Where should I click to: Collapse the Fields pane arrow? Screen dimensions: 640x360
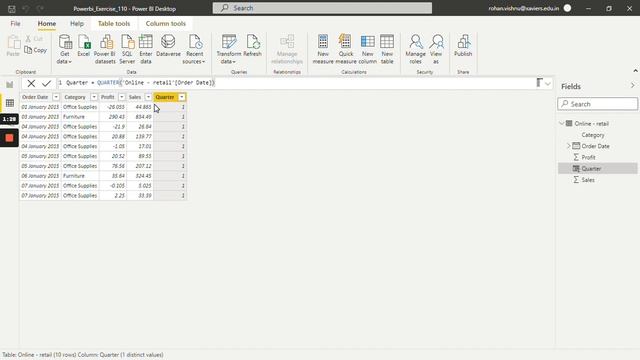[x=632, y=86]
